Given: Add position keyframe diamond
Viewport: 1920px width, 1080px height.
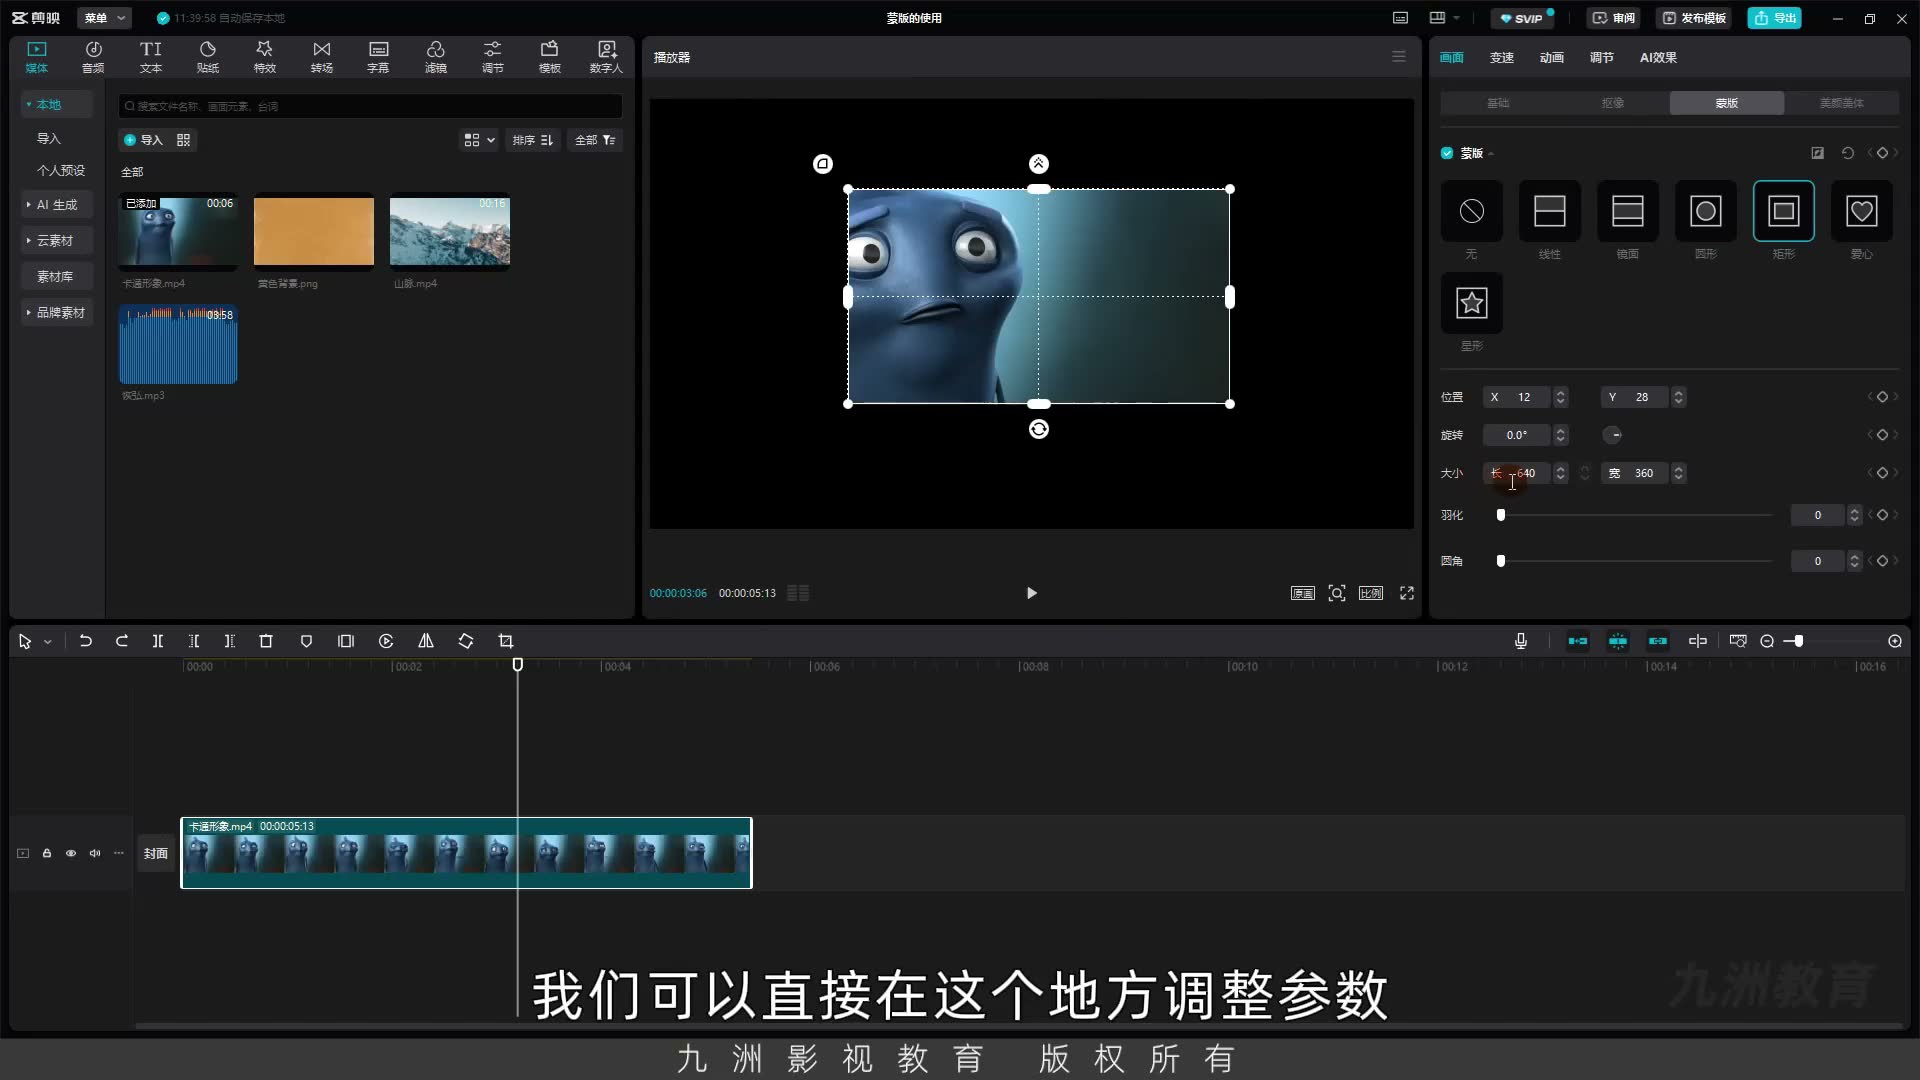Looking at the screenshot, I should pos(1882,397).
